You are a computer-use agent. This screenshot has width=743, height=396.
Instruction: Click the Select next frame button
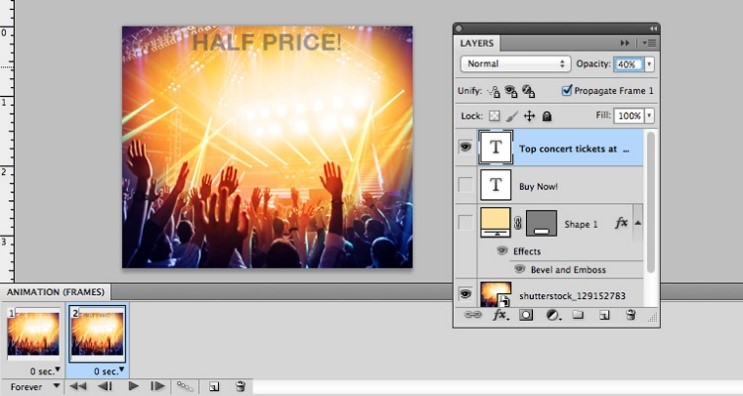[157, 387]
